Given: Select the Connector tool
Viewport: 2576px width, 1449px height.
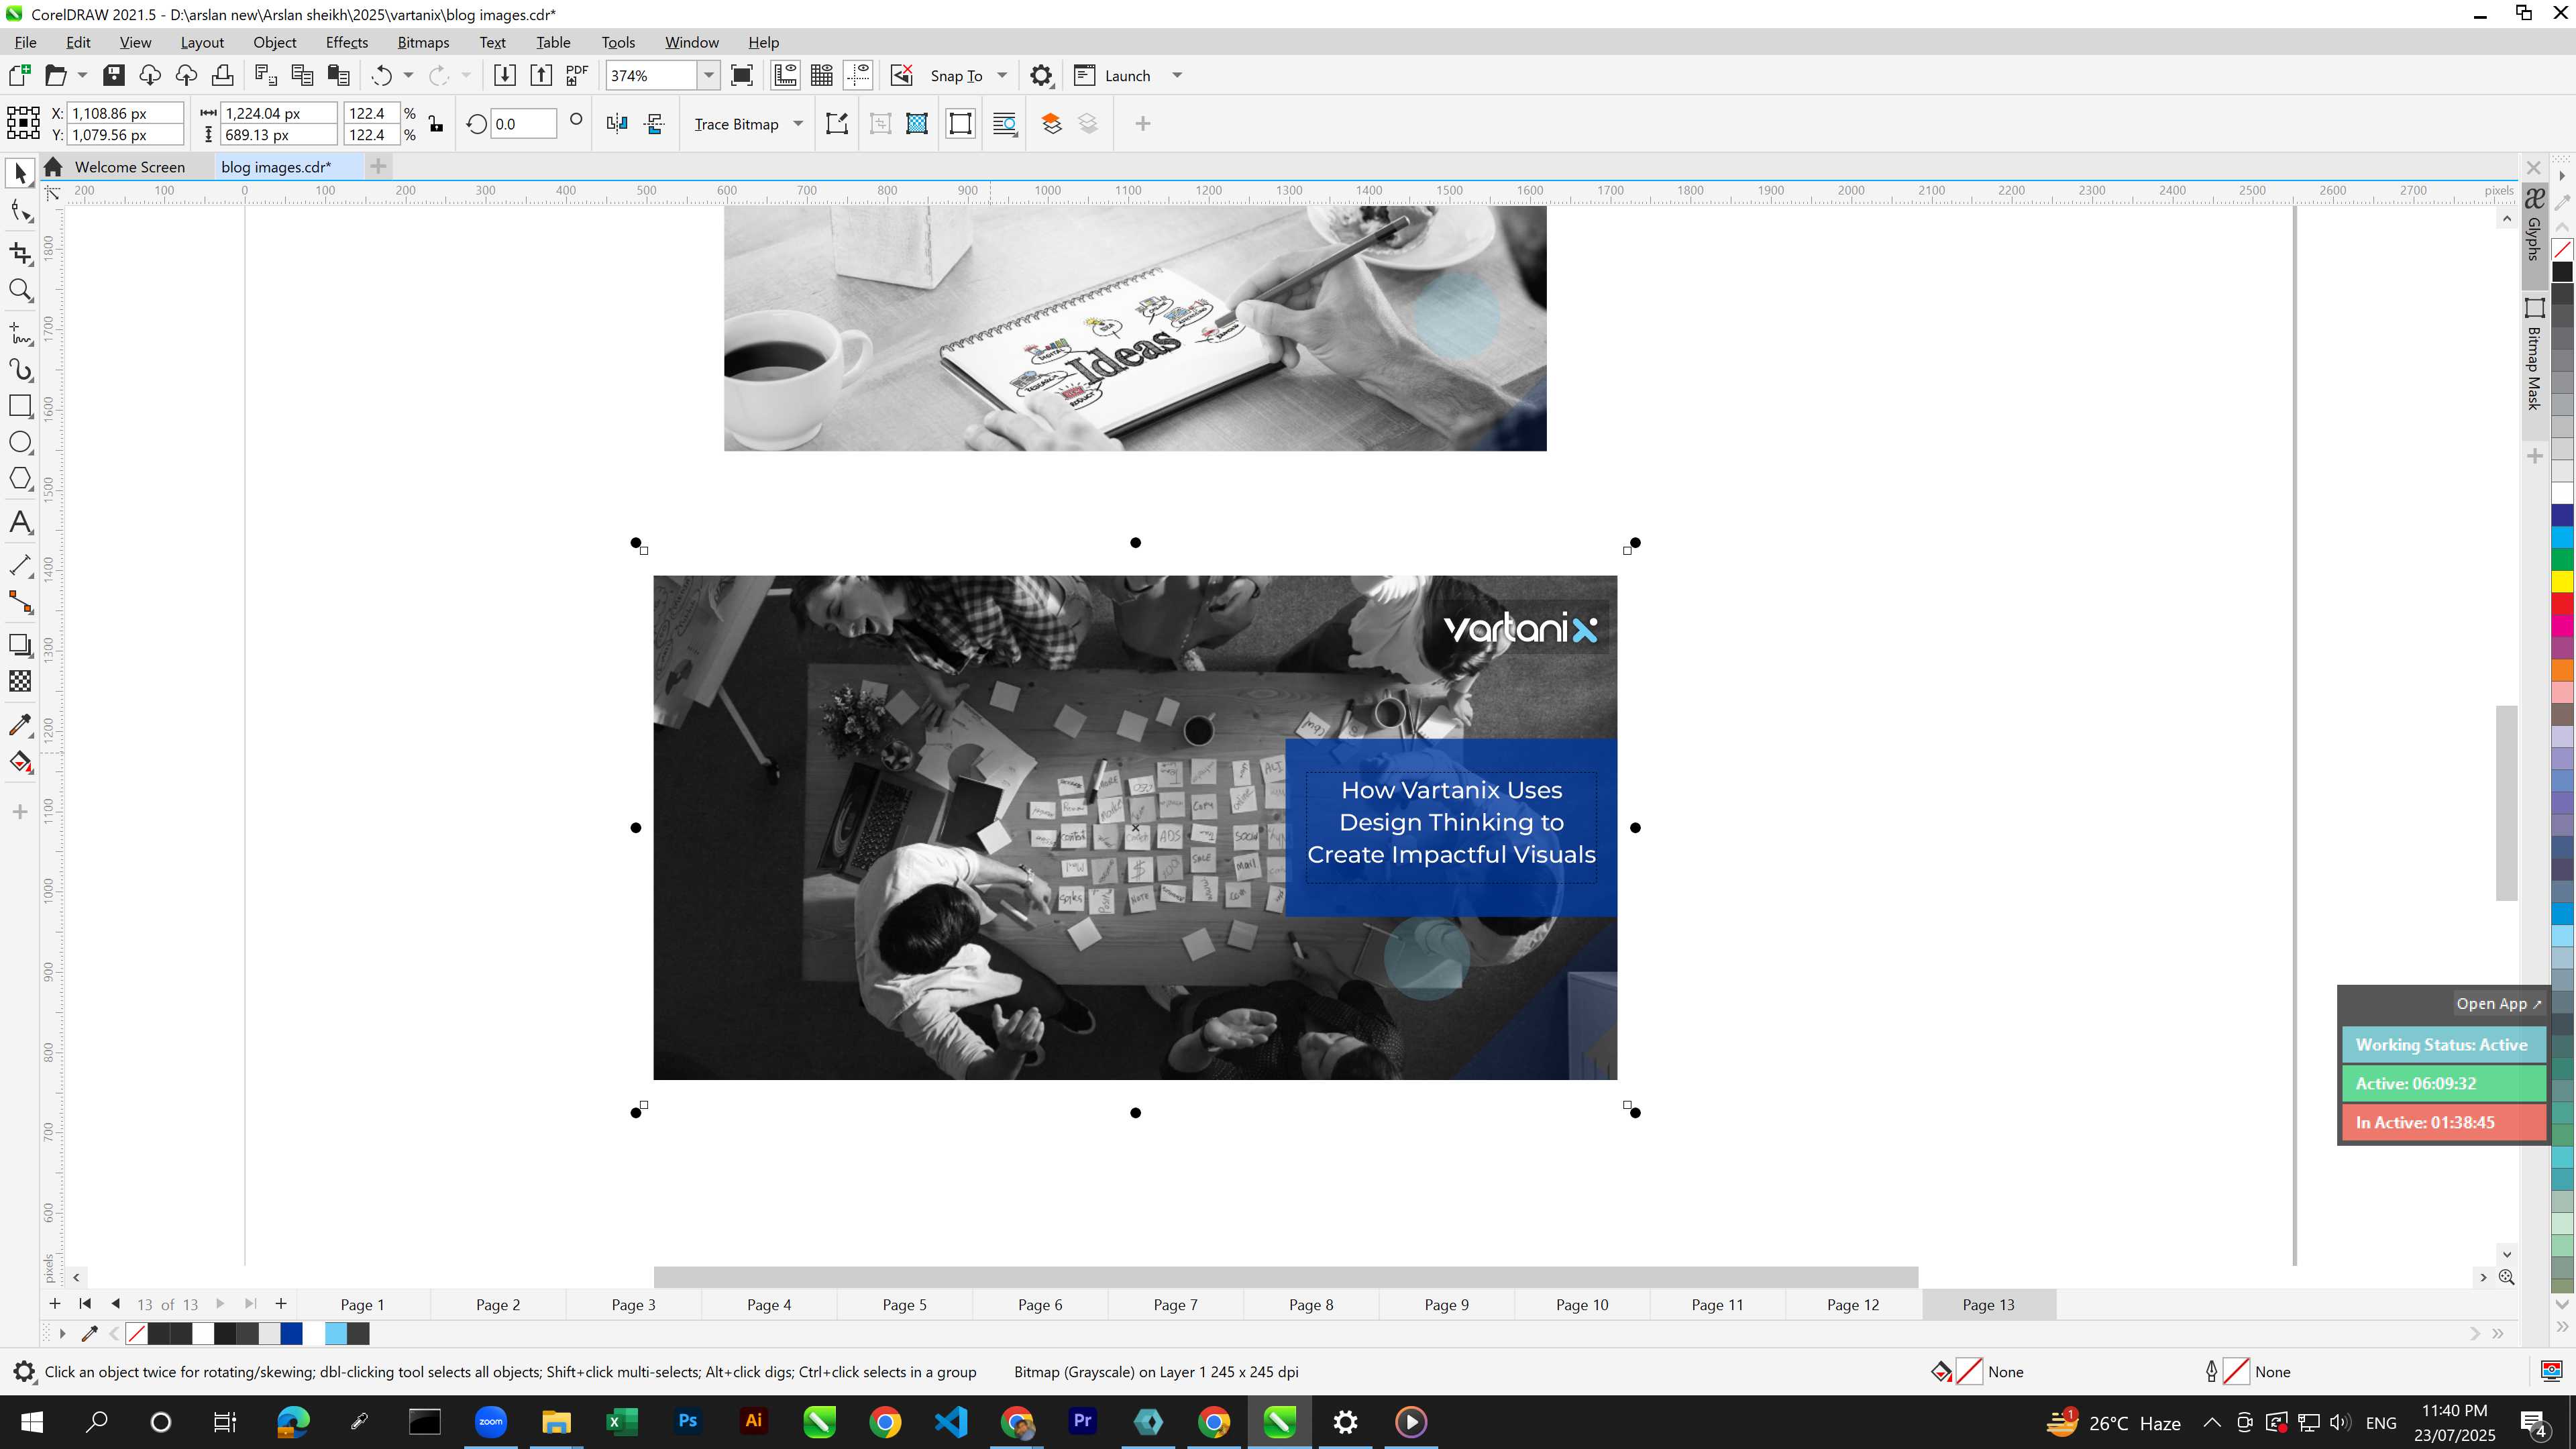Looking at the screenshot, I should click(x=20, y=602).
